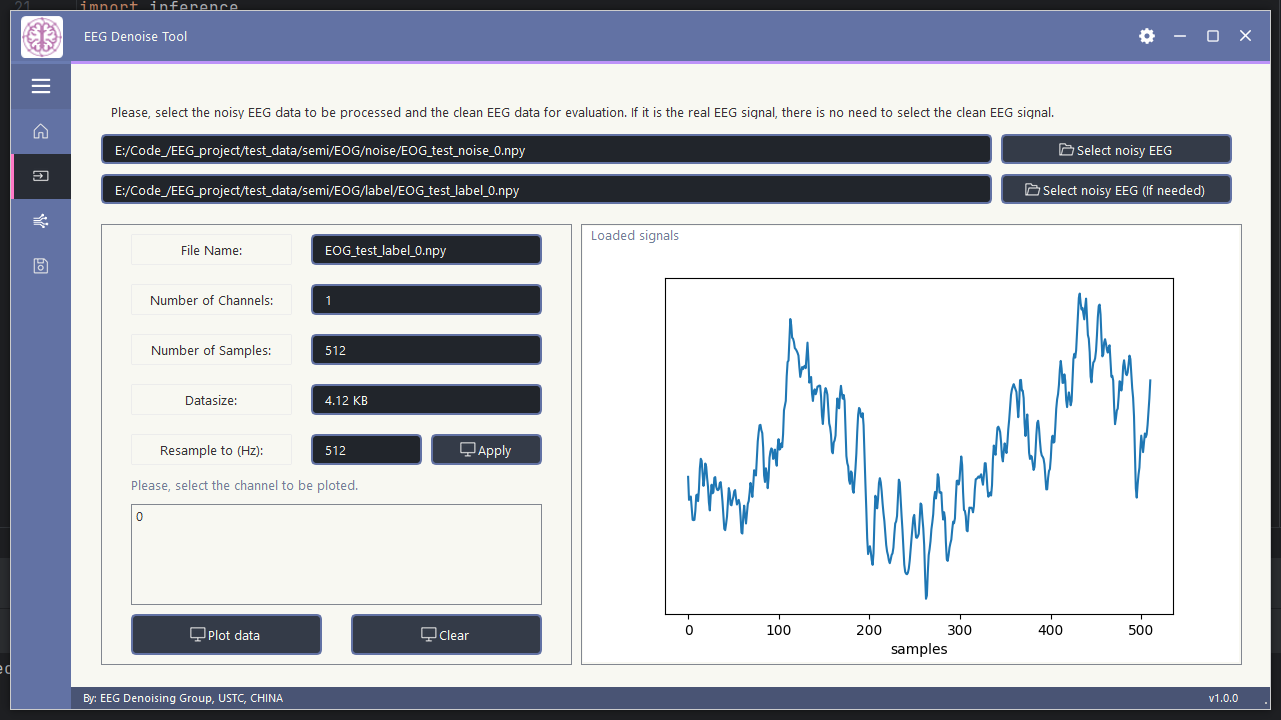The width and height of the screenshot is (1281, 720).
Task: Edit the Resample to (Hz) value field
Action: tap(366, 450)
